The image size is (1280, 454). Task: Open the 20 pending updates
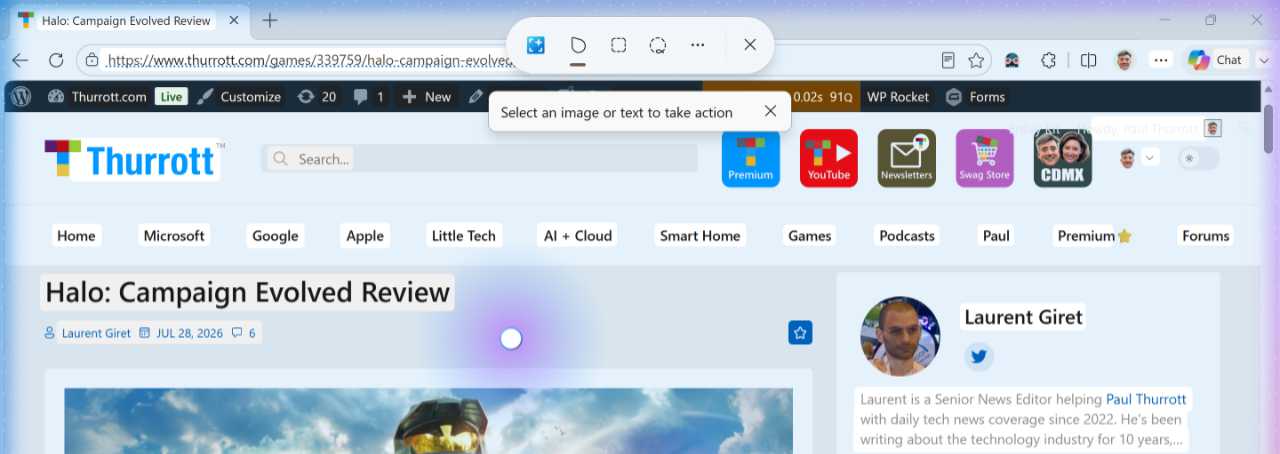point(317,96)
